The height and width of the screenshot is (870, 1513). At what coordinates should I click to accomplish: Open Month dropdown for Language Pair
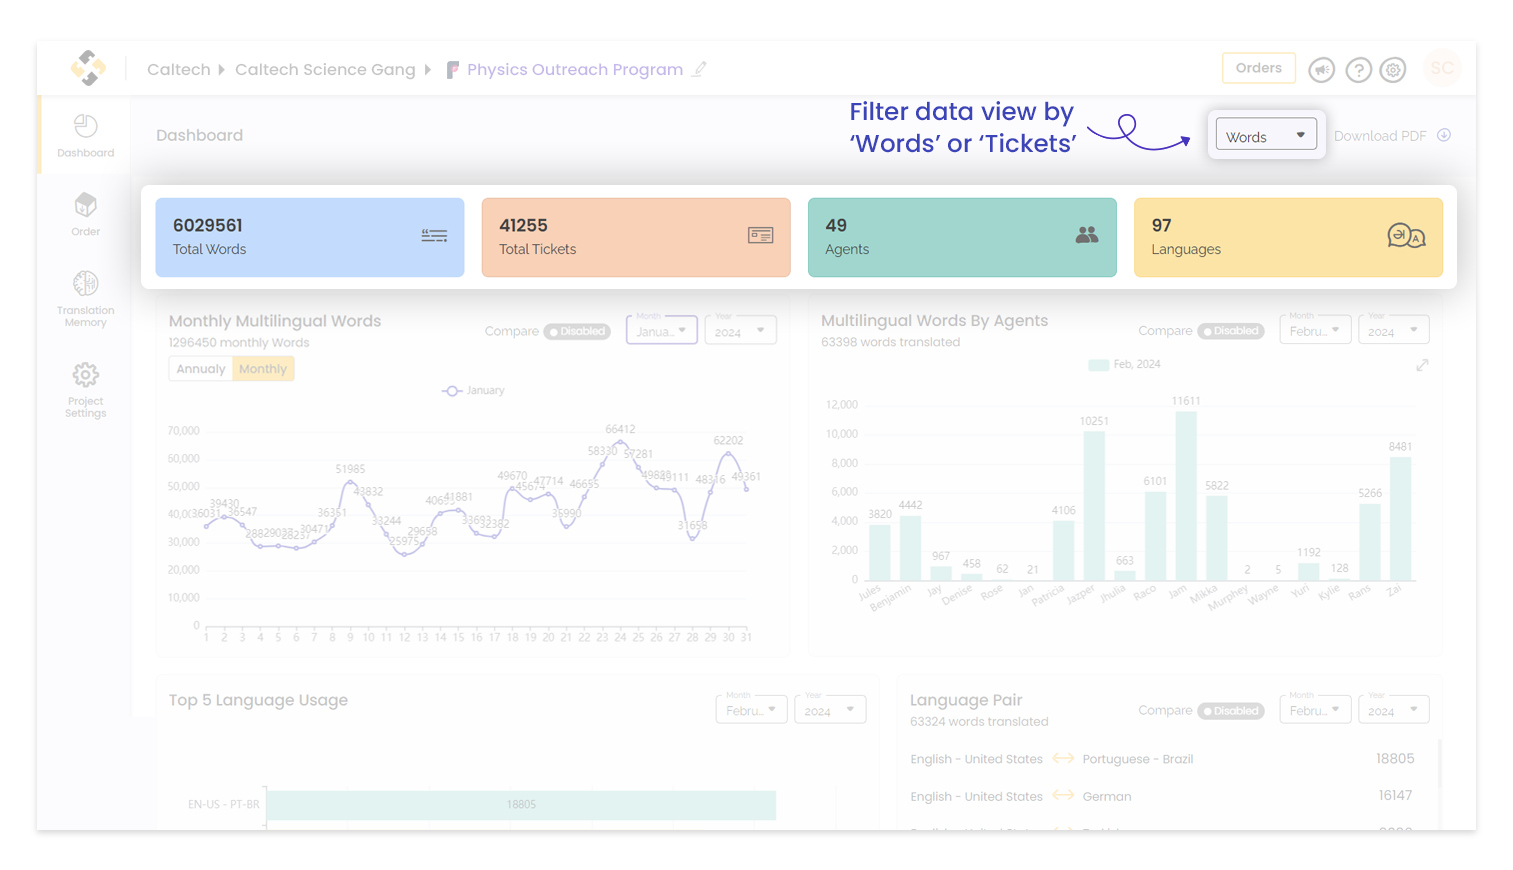point(1315,709)
